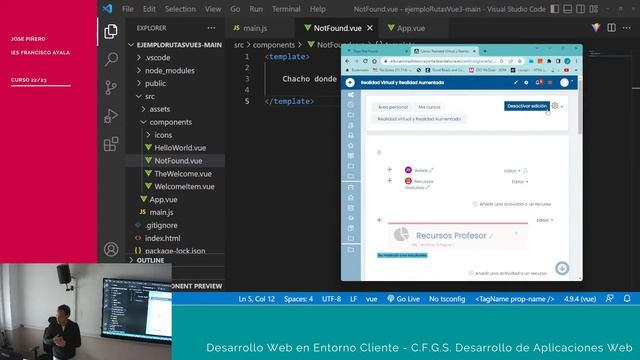Expand the .vscode folder
Viewport: 640px width, 360px height.
139,58
